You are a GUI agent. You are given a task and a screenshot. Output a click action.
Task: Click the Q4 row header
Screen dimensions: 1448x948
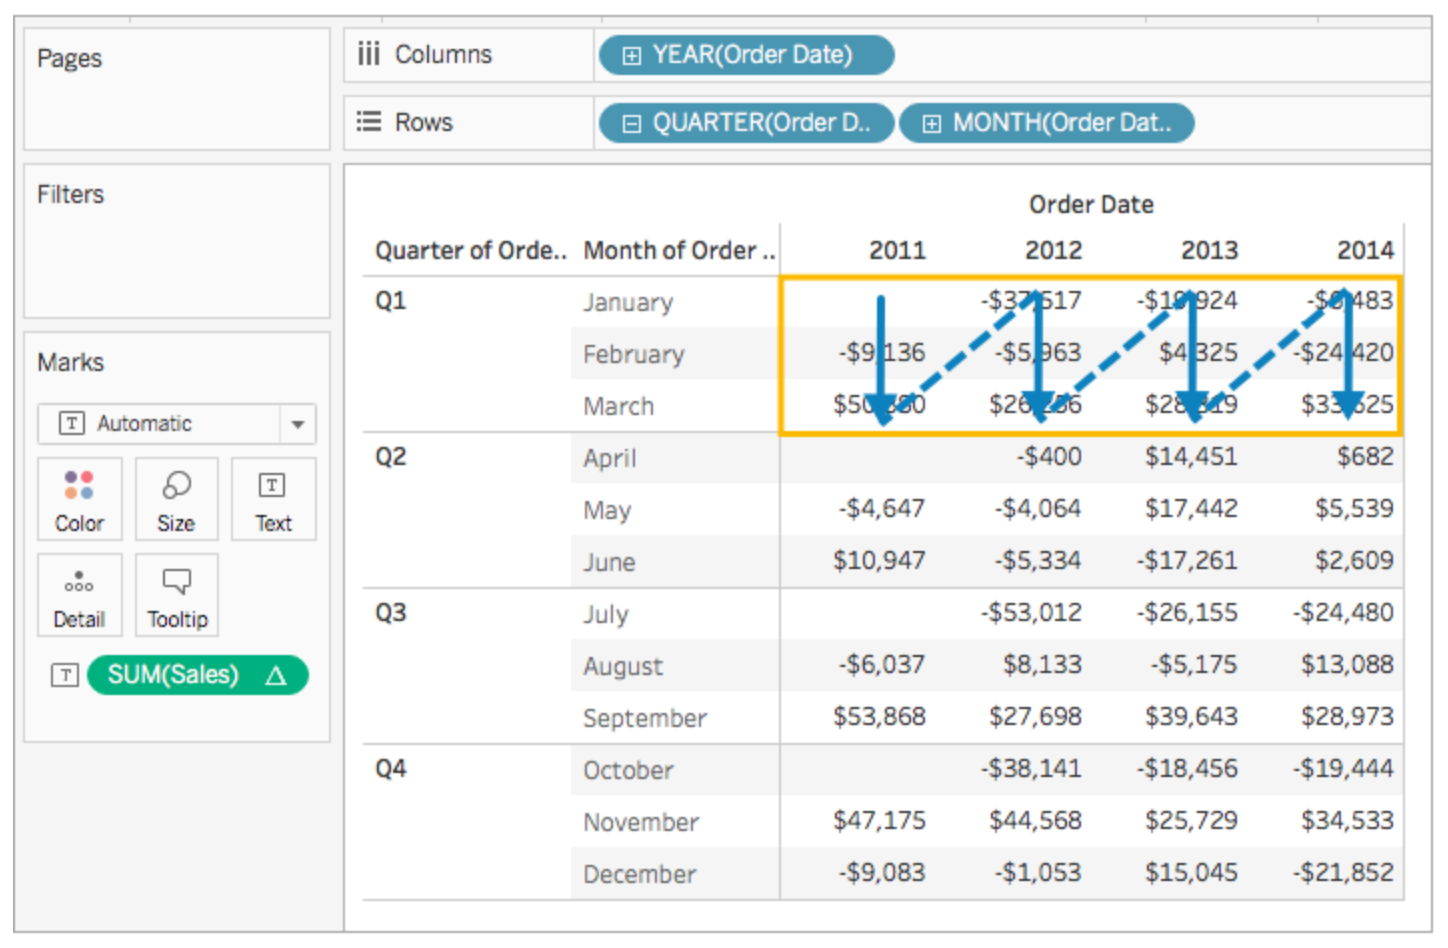(390, 769)
